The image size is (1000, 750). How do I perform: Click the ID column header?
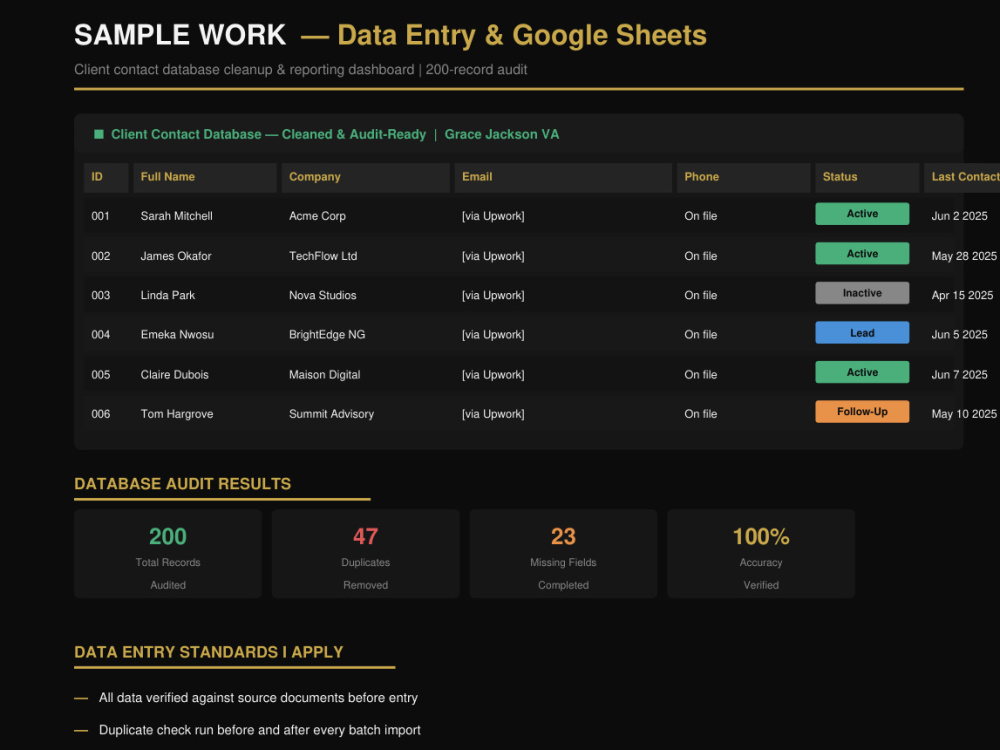(106, 177)
